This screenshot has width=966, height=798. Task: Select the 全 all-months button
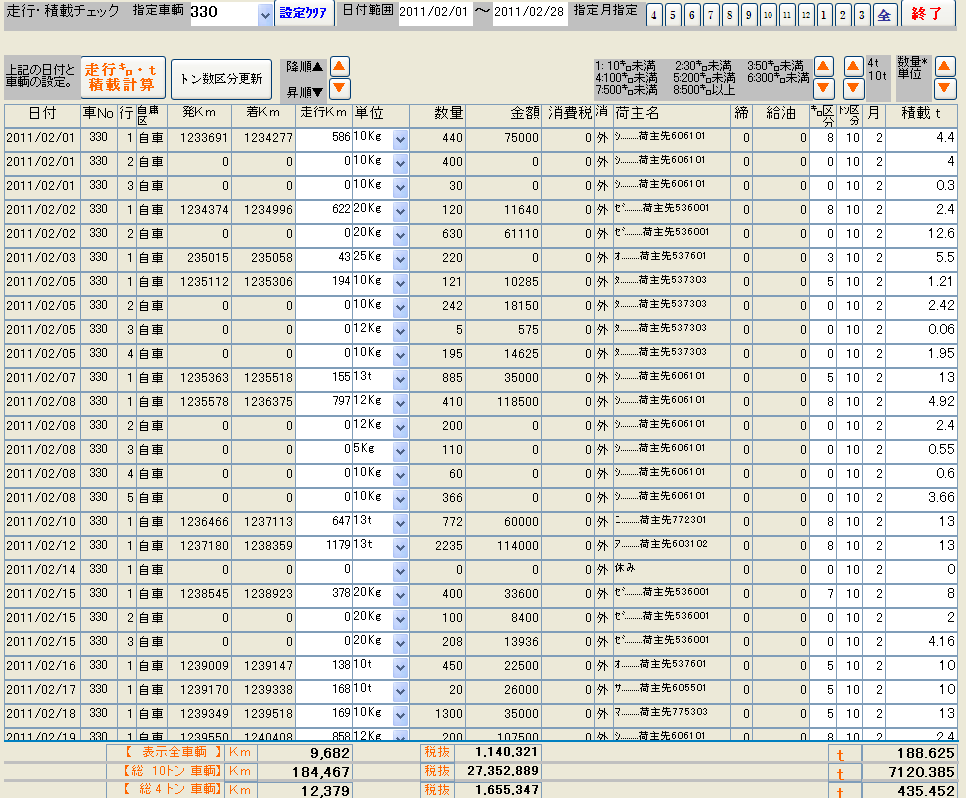884,15
